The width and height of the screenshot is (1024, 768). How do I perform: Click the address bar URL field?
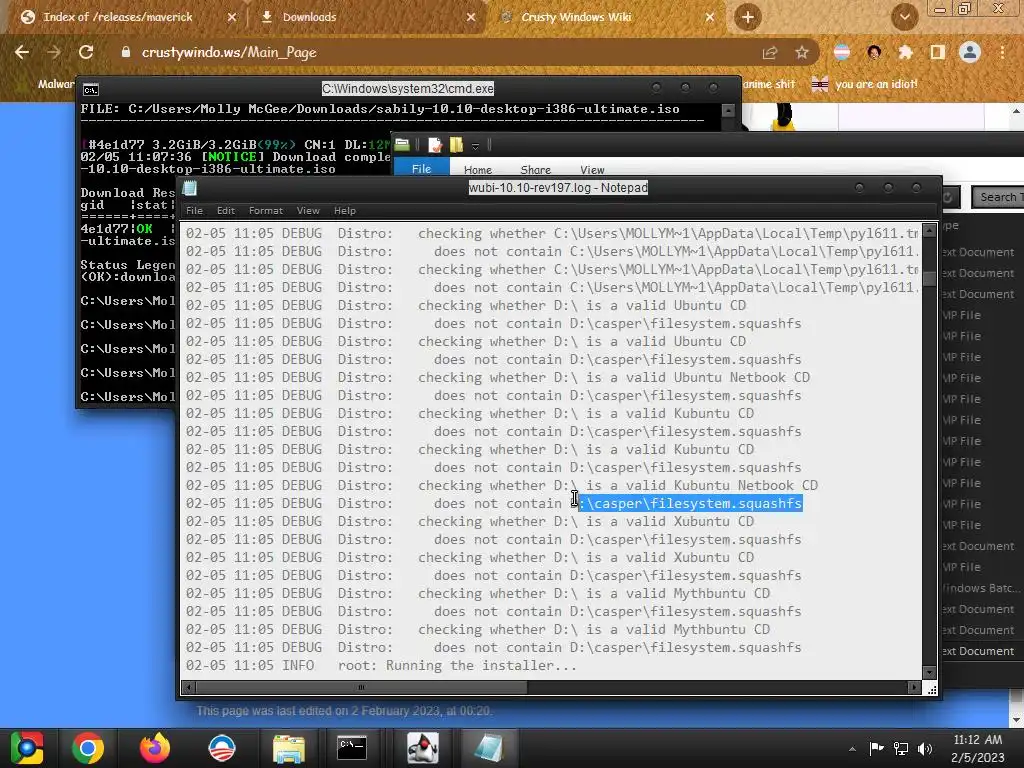tap(431, 52)
